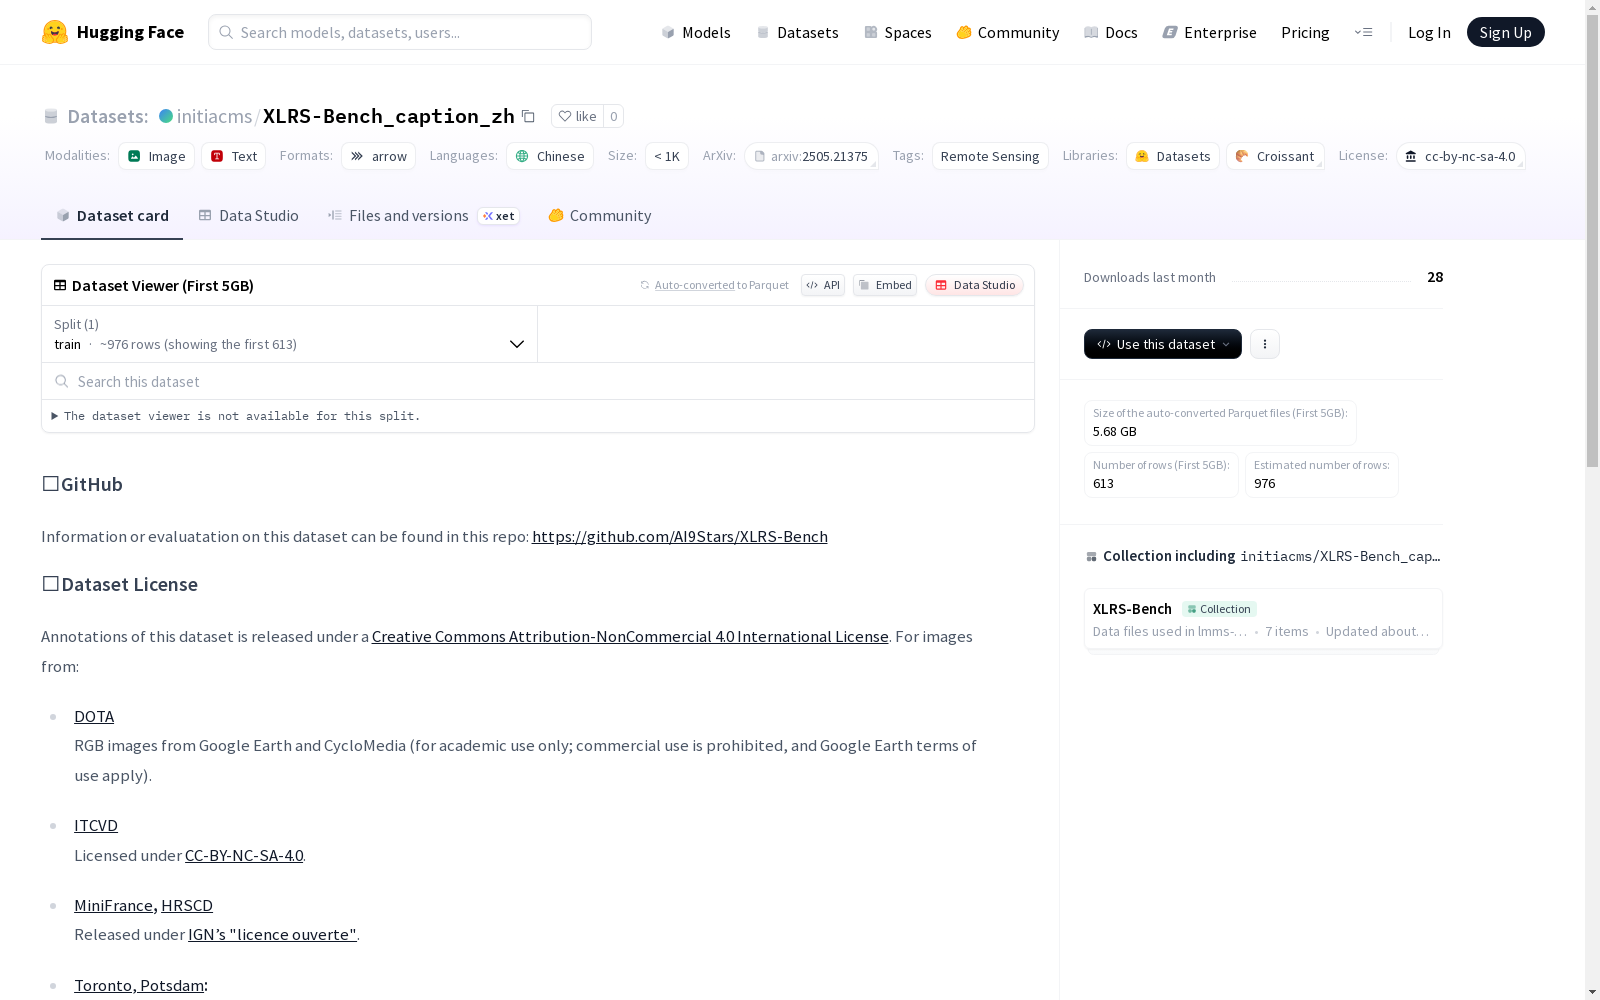Open the Files and versions tab
This screenshot has width=1600, height=1000.
423,216
